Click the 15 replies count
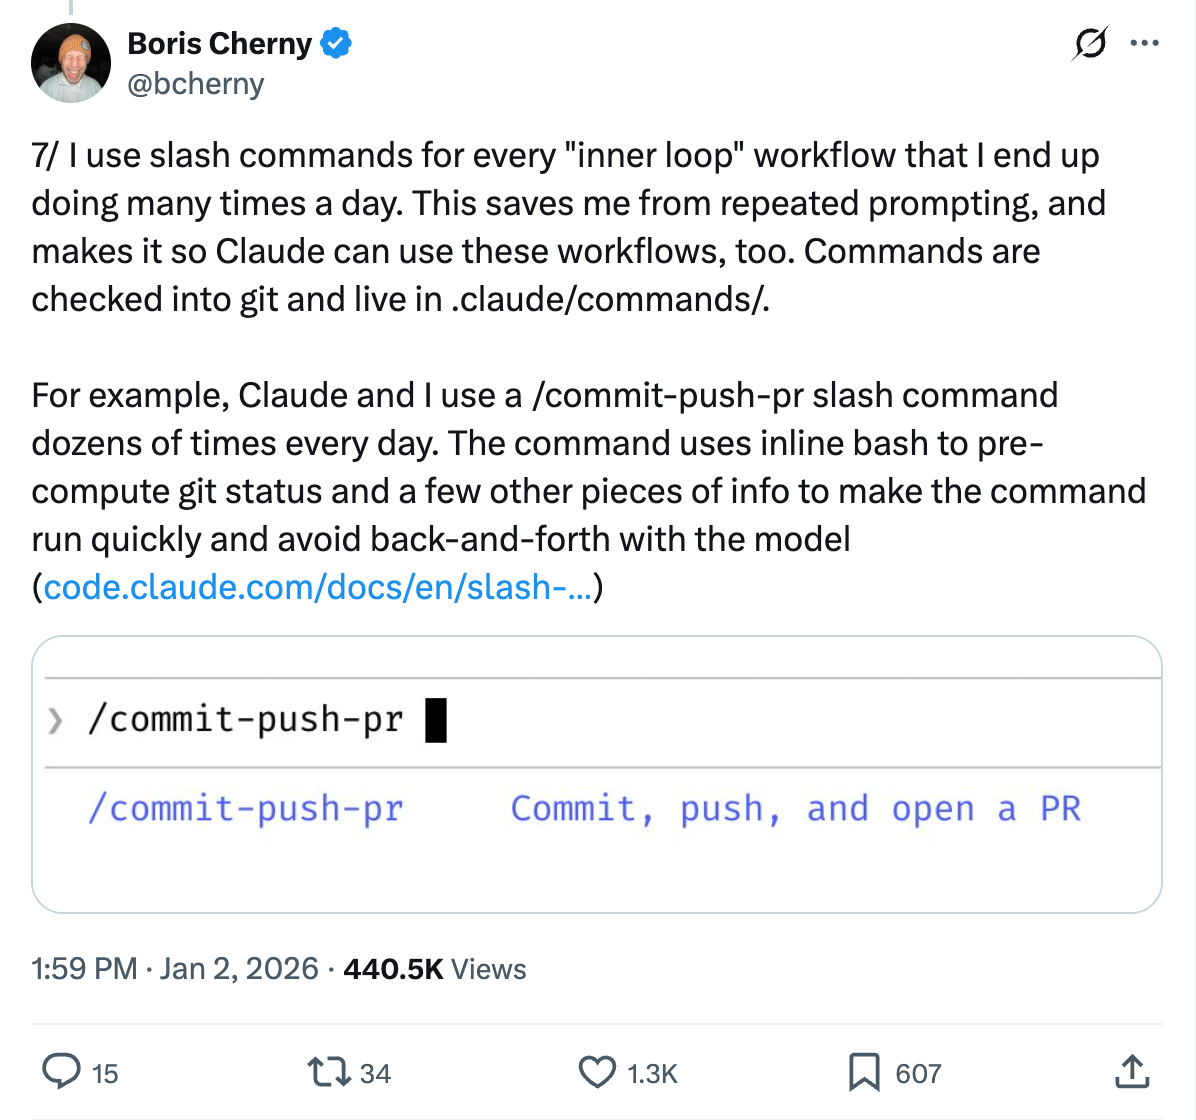 coord(105,1074)
